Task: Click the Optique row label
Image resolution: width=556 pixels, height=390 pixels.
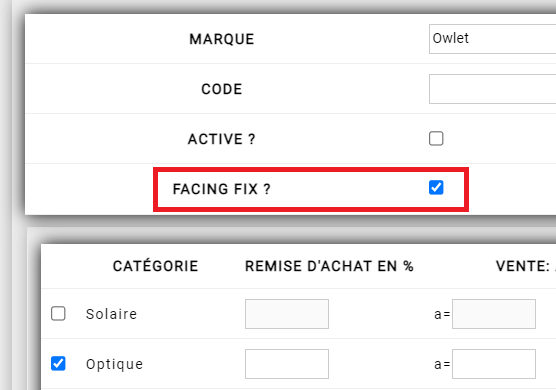Action: tap(114, 364)
